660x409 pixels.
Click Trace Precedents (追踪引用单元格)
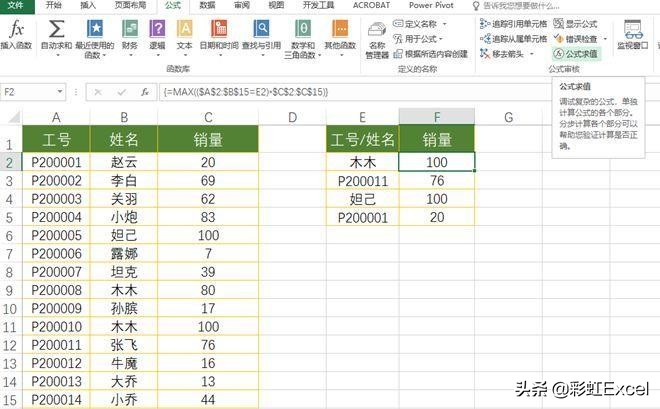pos(514,24)
